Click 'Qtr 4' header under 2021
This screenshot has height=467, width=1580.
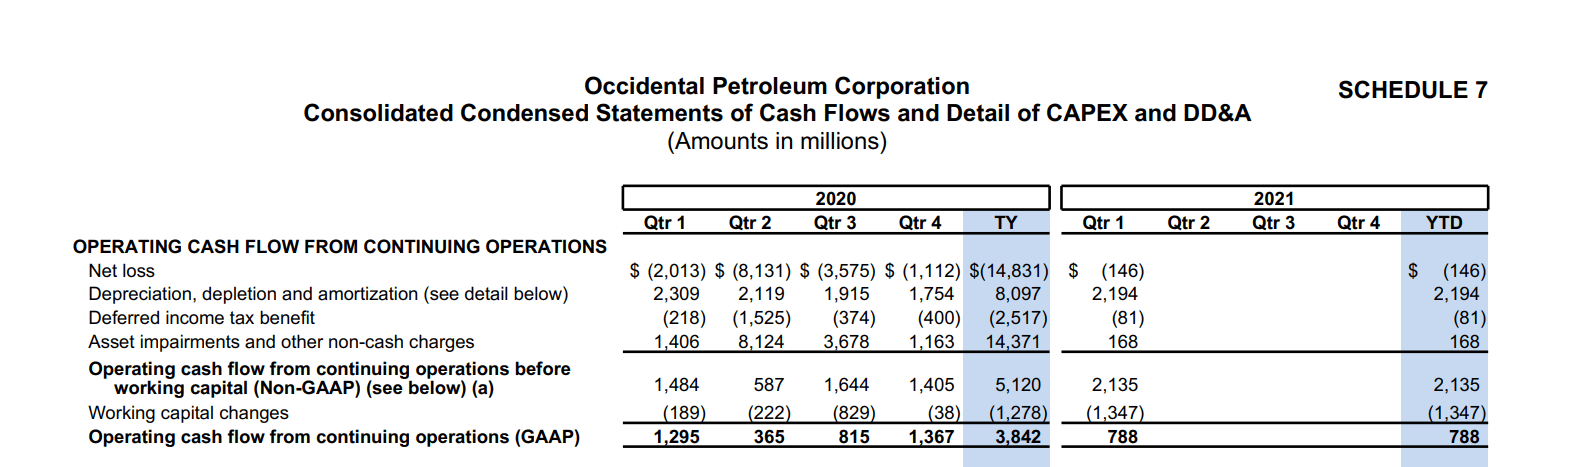point(1358,222)
